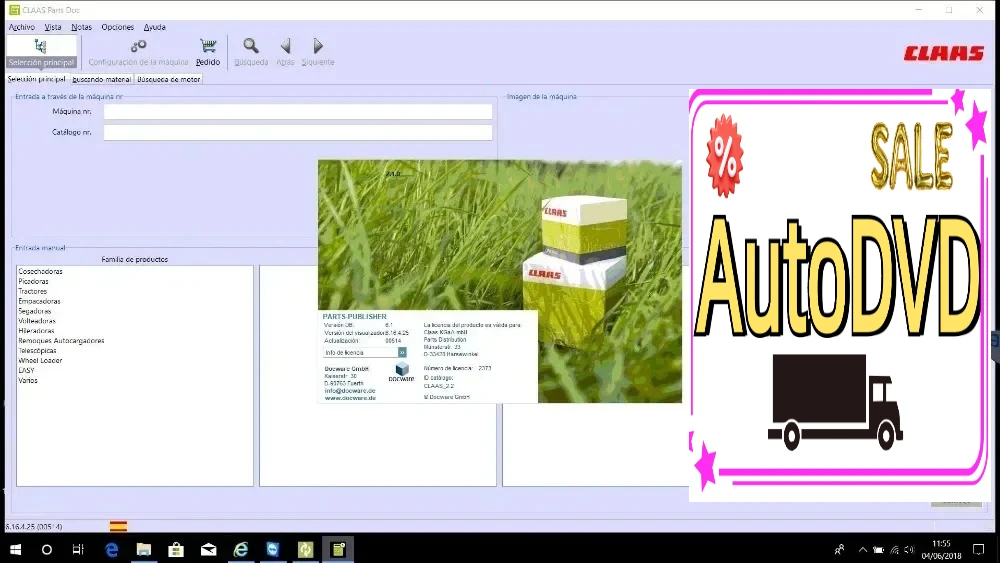The width and height of the screenshot is (1000, 563).
Task: Select Picadoras in product family list
Action: [x=33, y=281]
